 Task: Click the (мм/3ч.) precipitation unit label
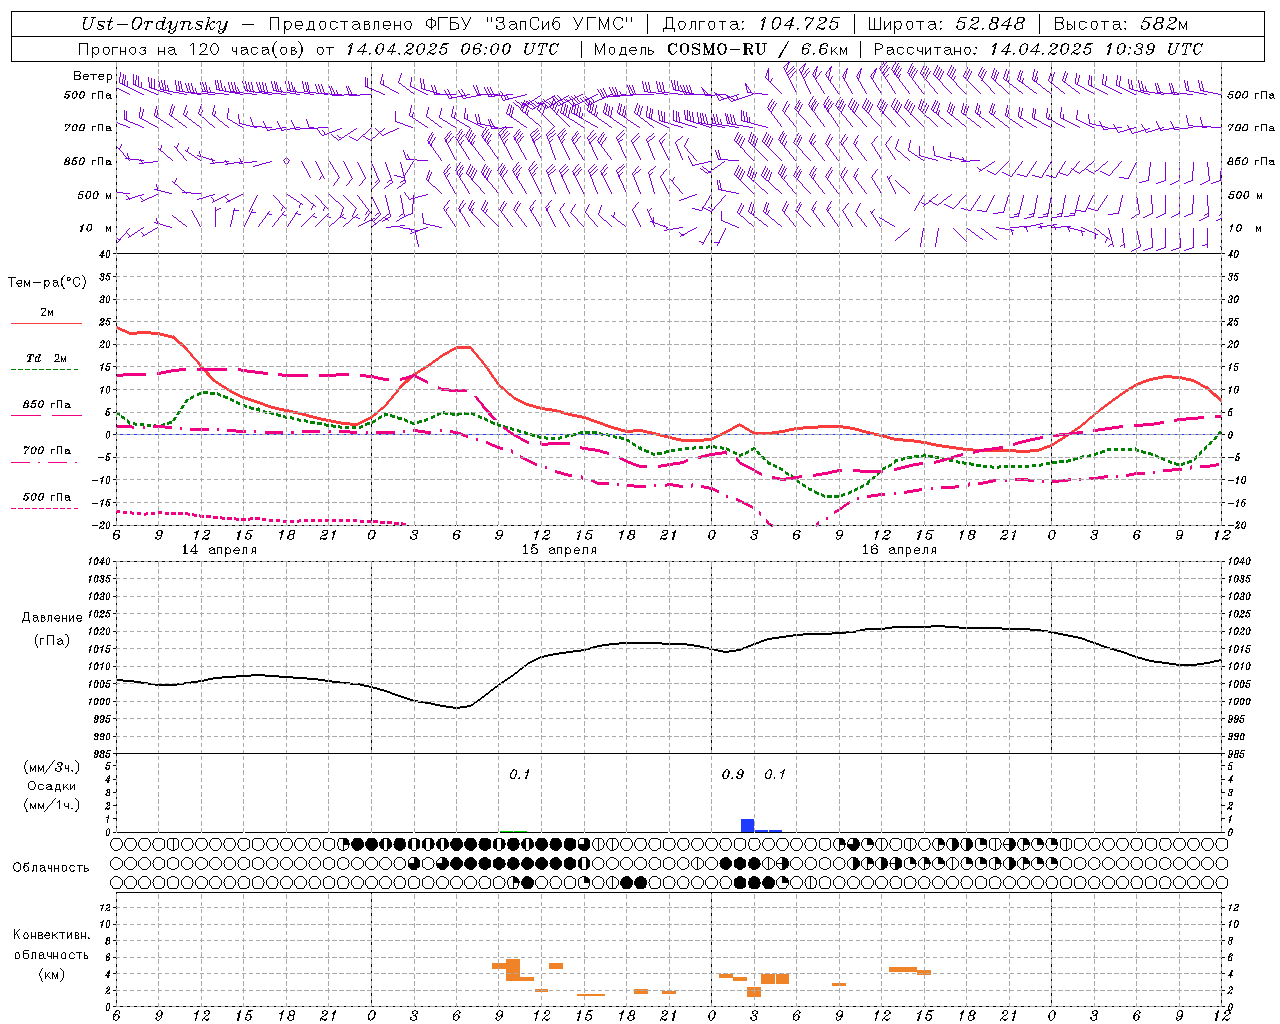51,767
